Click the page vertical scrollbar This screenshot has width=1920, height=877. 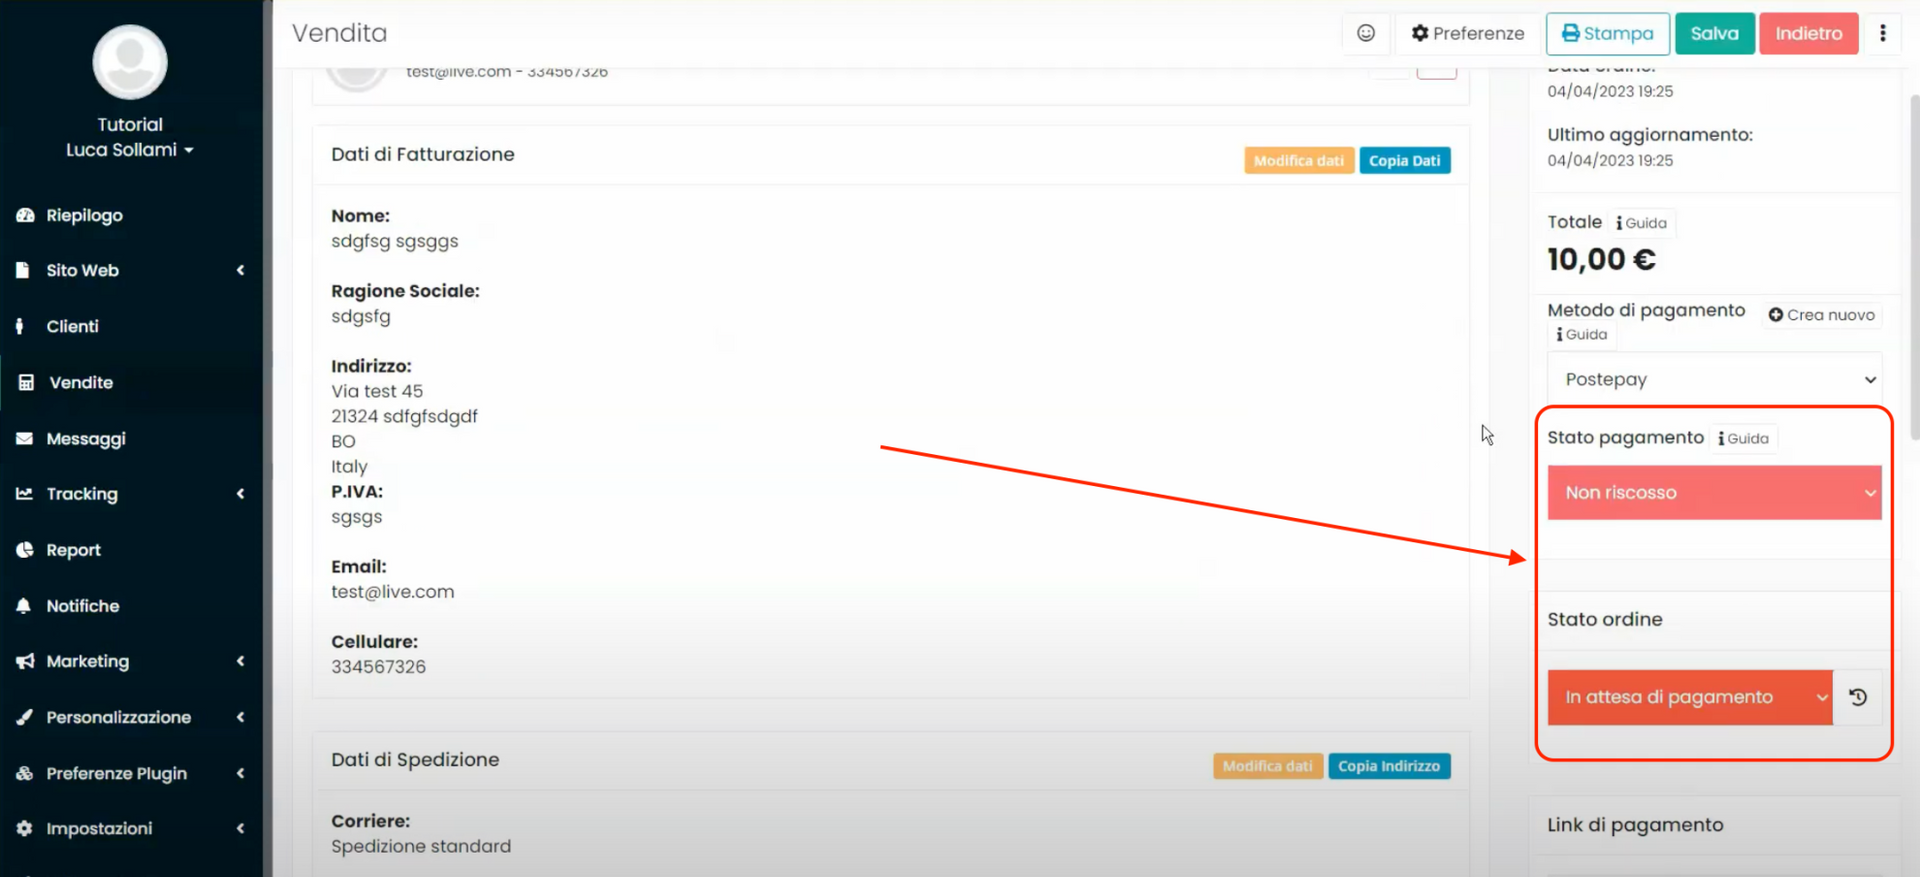pos(1914,268)
